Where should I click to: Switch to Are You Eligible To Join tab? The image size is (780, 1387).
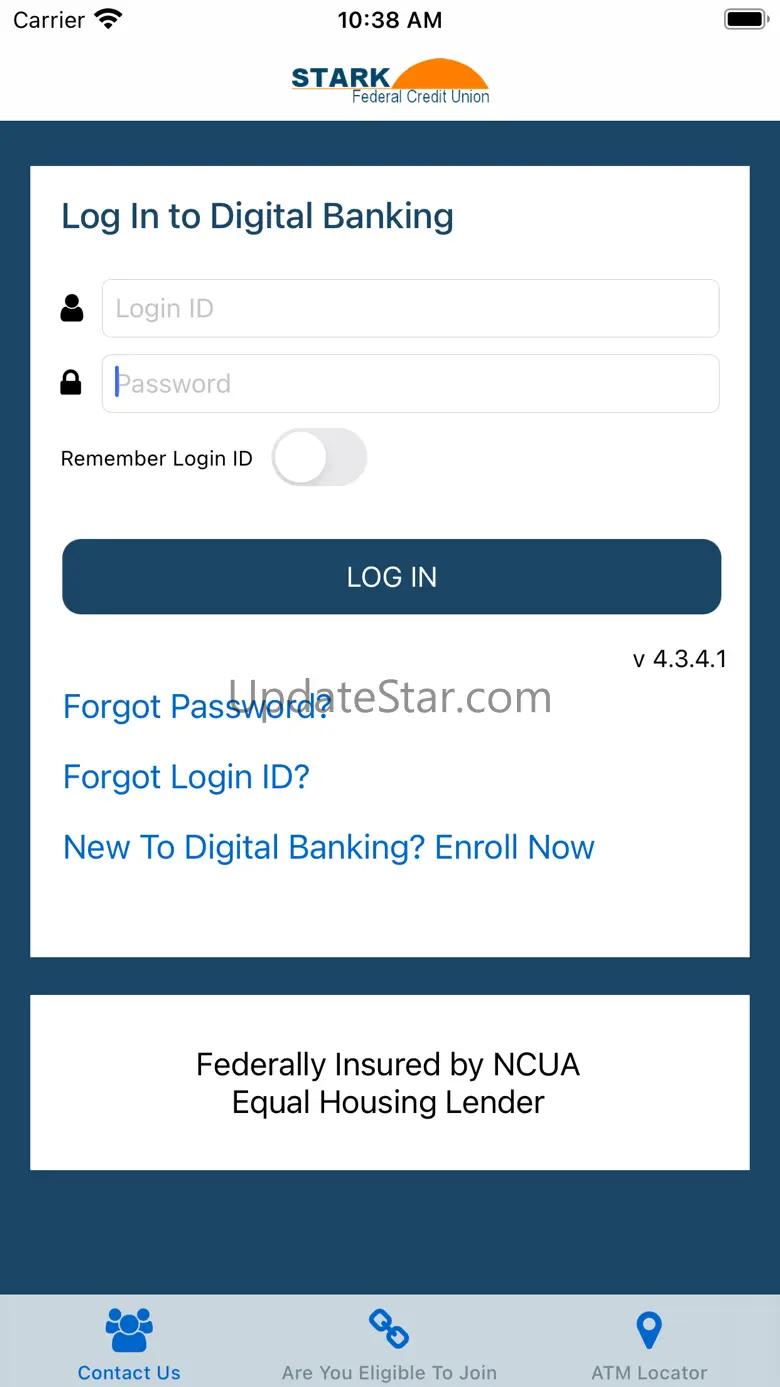389,1373
